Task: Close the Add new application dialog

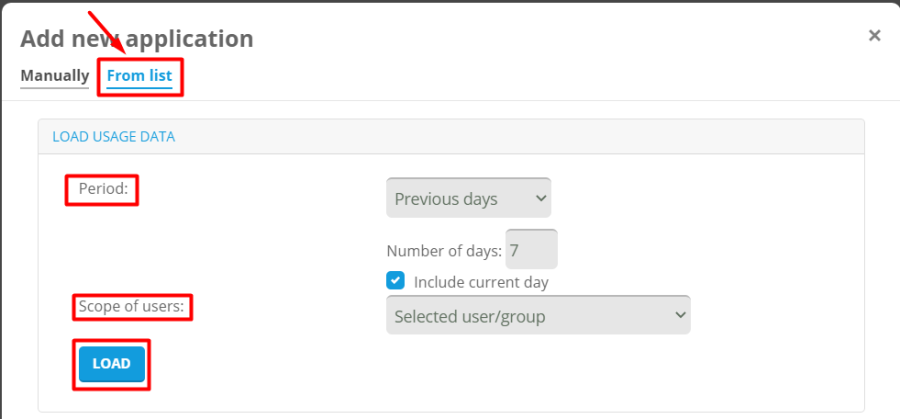Action: (x=874, y=36)
